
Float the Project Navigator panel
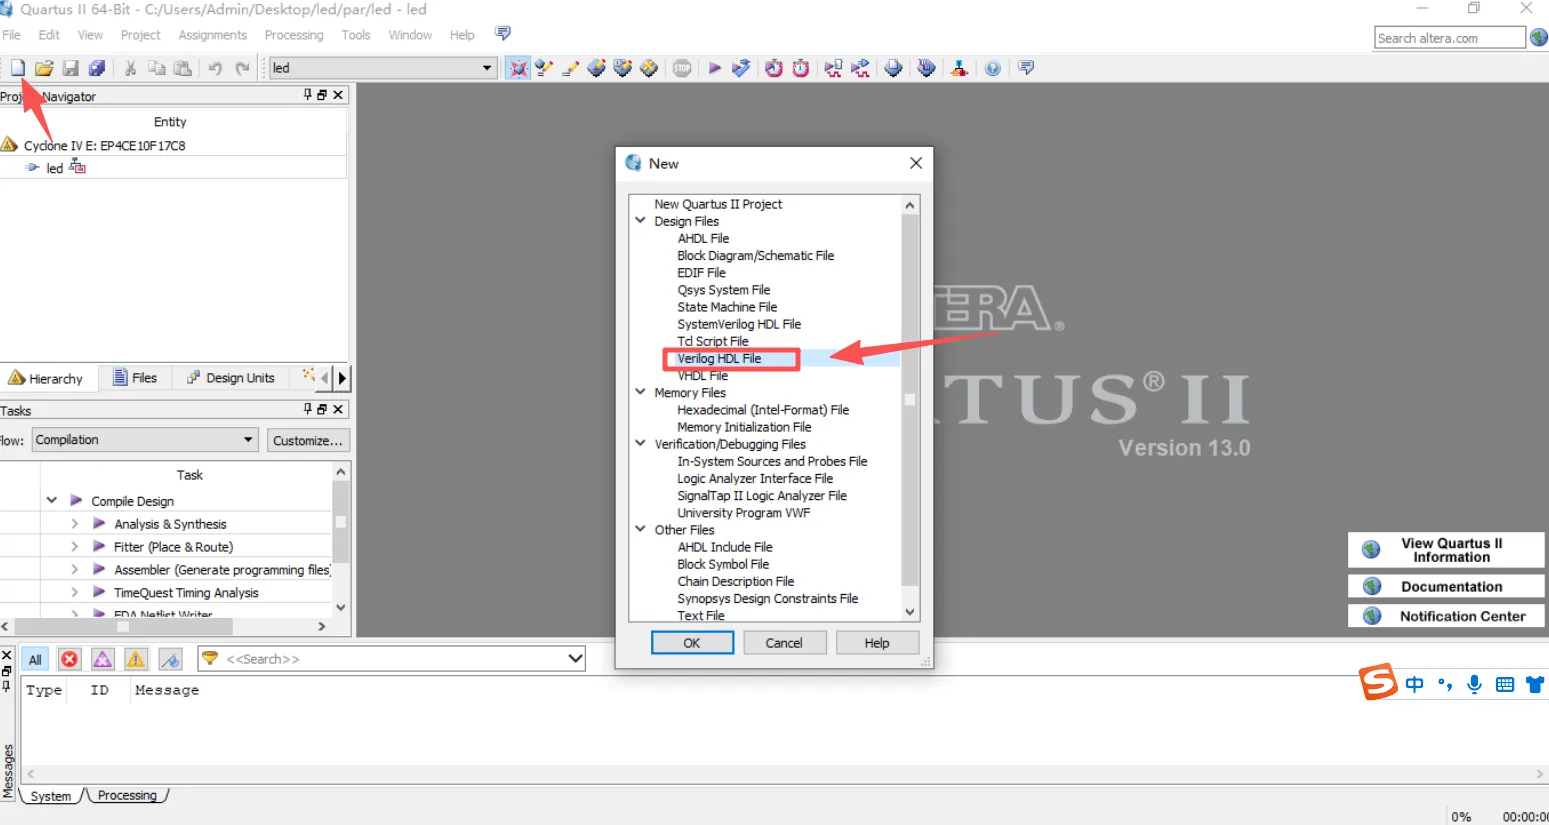click(x=322, y=95)
